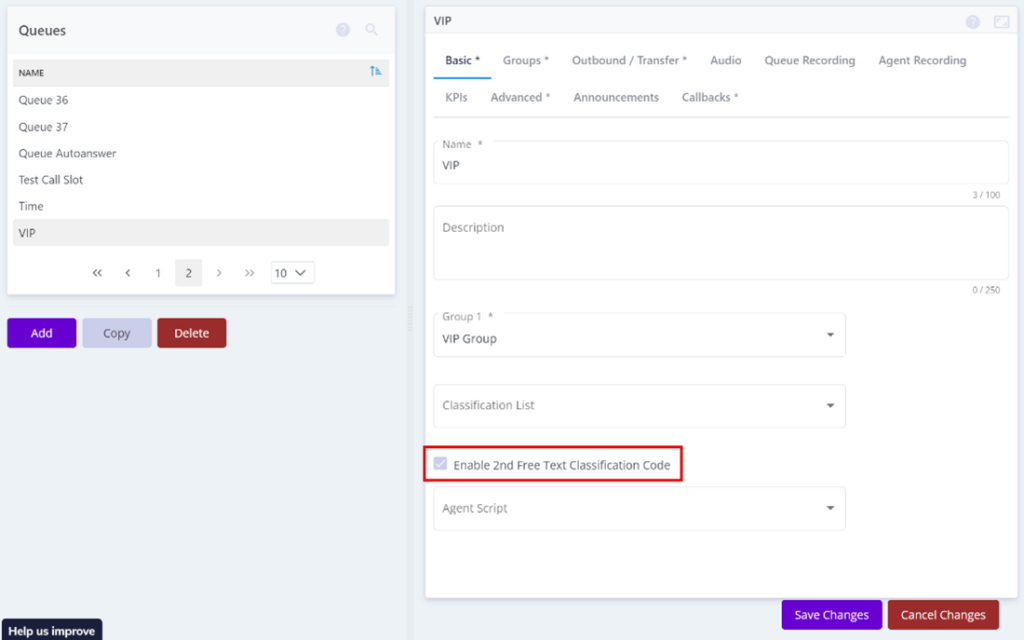Delete the selected queue
Image resolution: width=1024 pixels, height=640 pixels.
pyautogui.click(x=191, y=332)
